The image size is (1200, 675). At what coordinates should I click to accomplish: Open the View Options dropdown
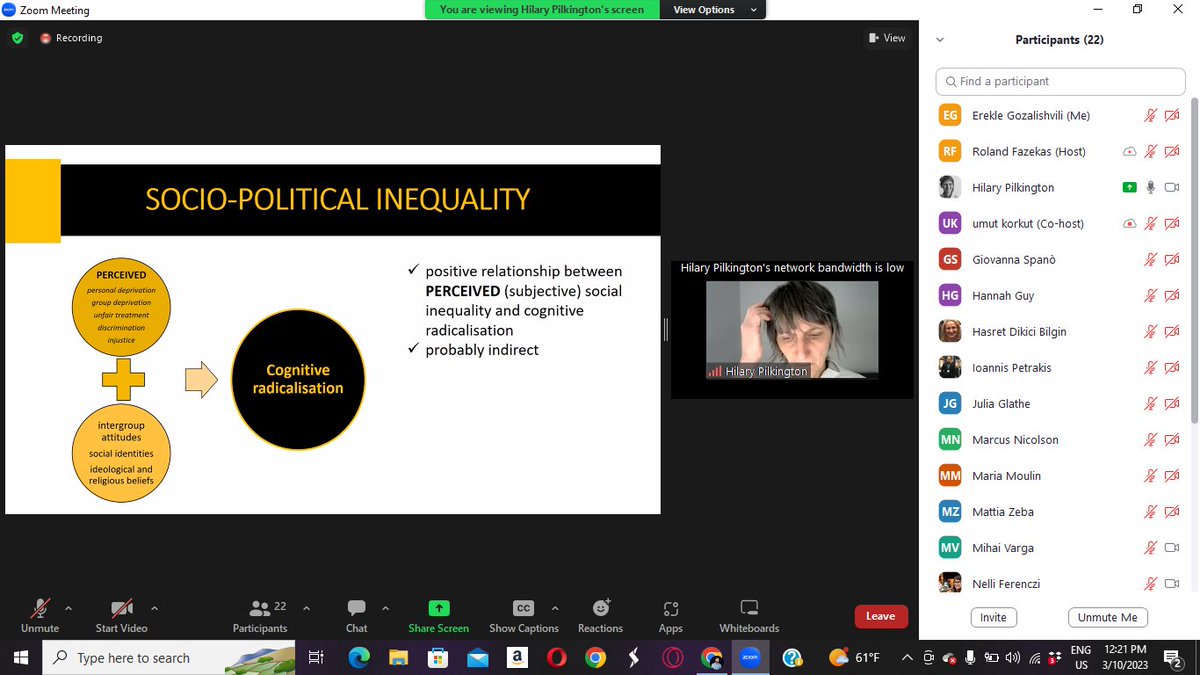[x=713, y=10]
